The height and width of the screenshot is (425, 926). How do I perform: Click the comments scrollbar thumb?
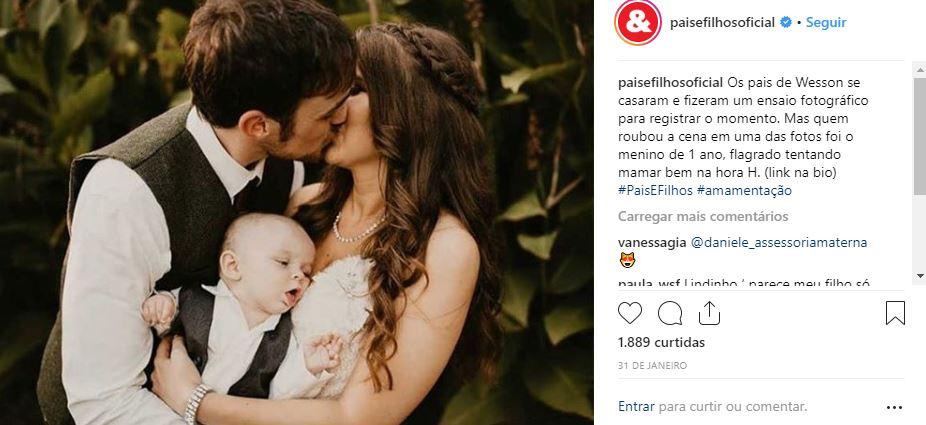(x=920, y=136)
